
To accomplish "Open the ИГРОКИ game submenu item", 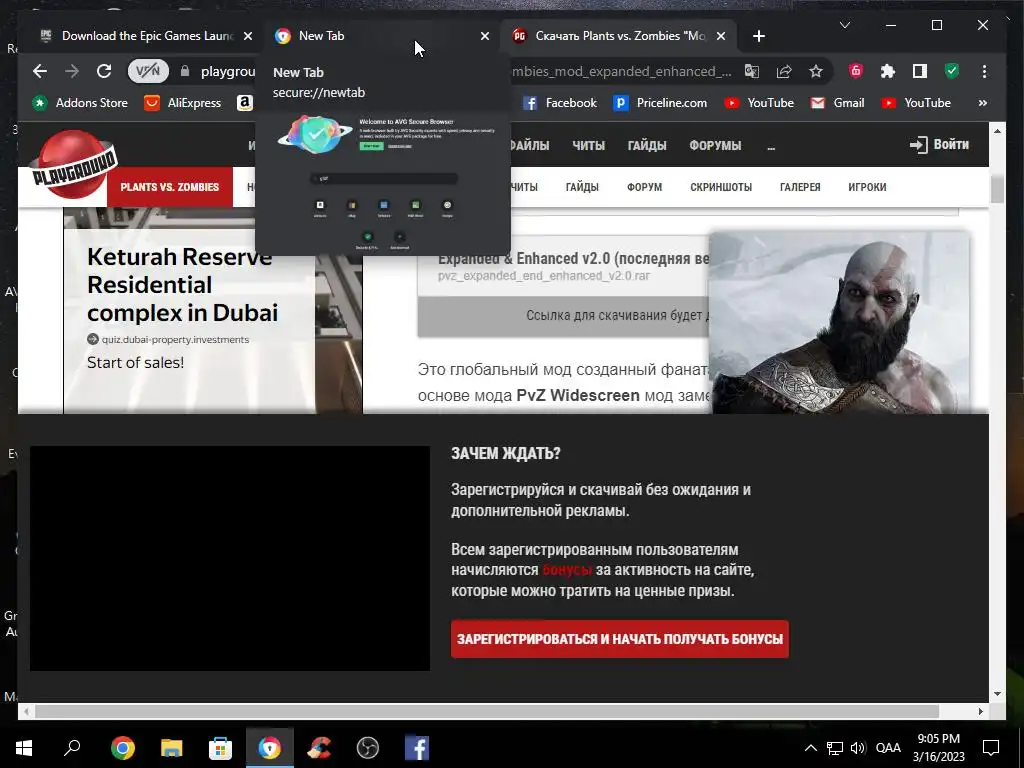I will pyautogui.click(x=867, y=187).
